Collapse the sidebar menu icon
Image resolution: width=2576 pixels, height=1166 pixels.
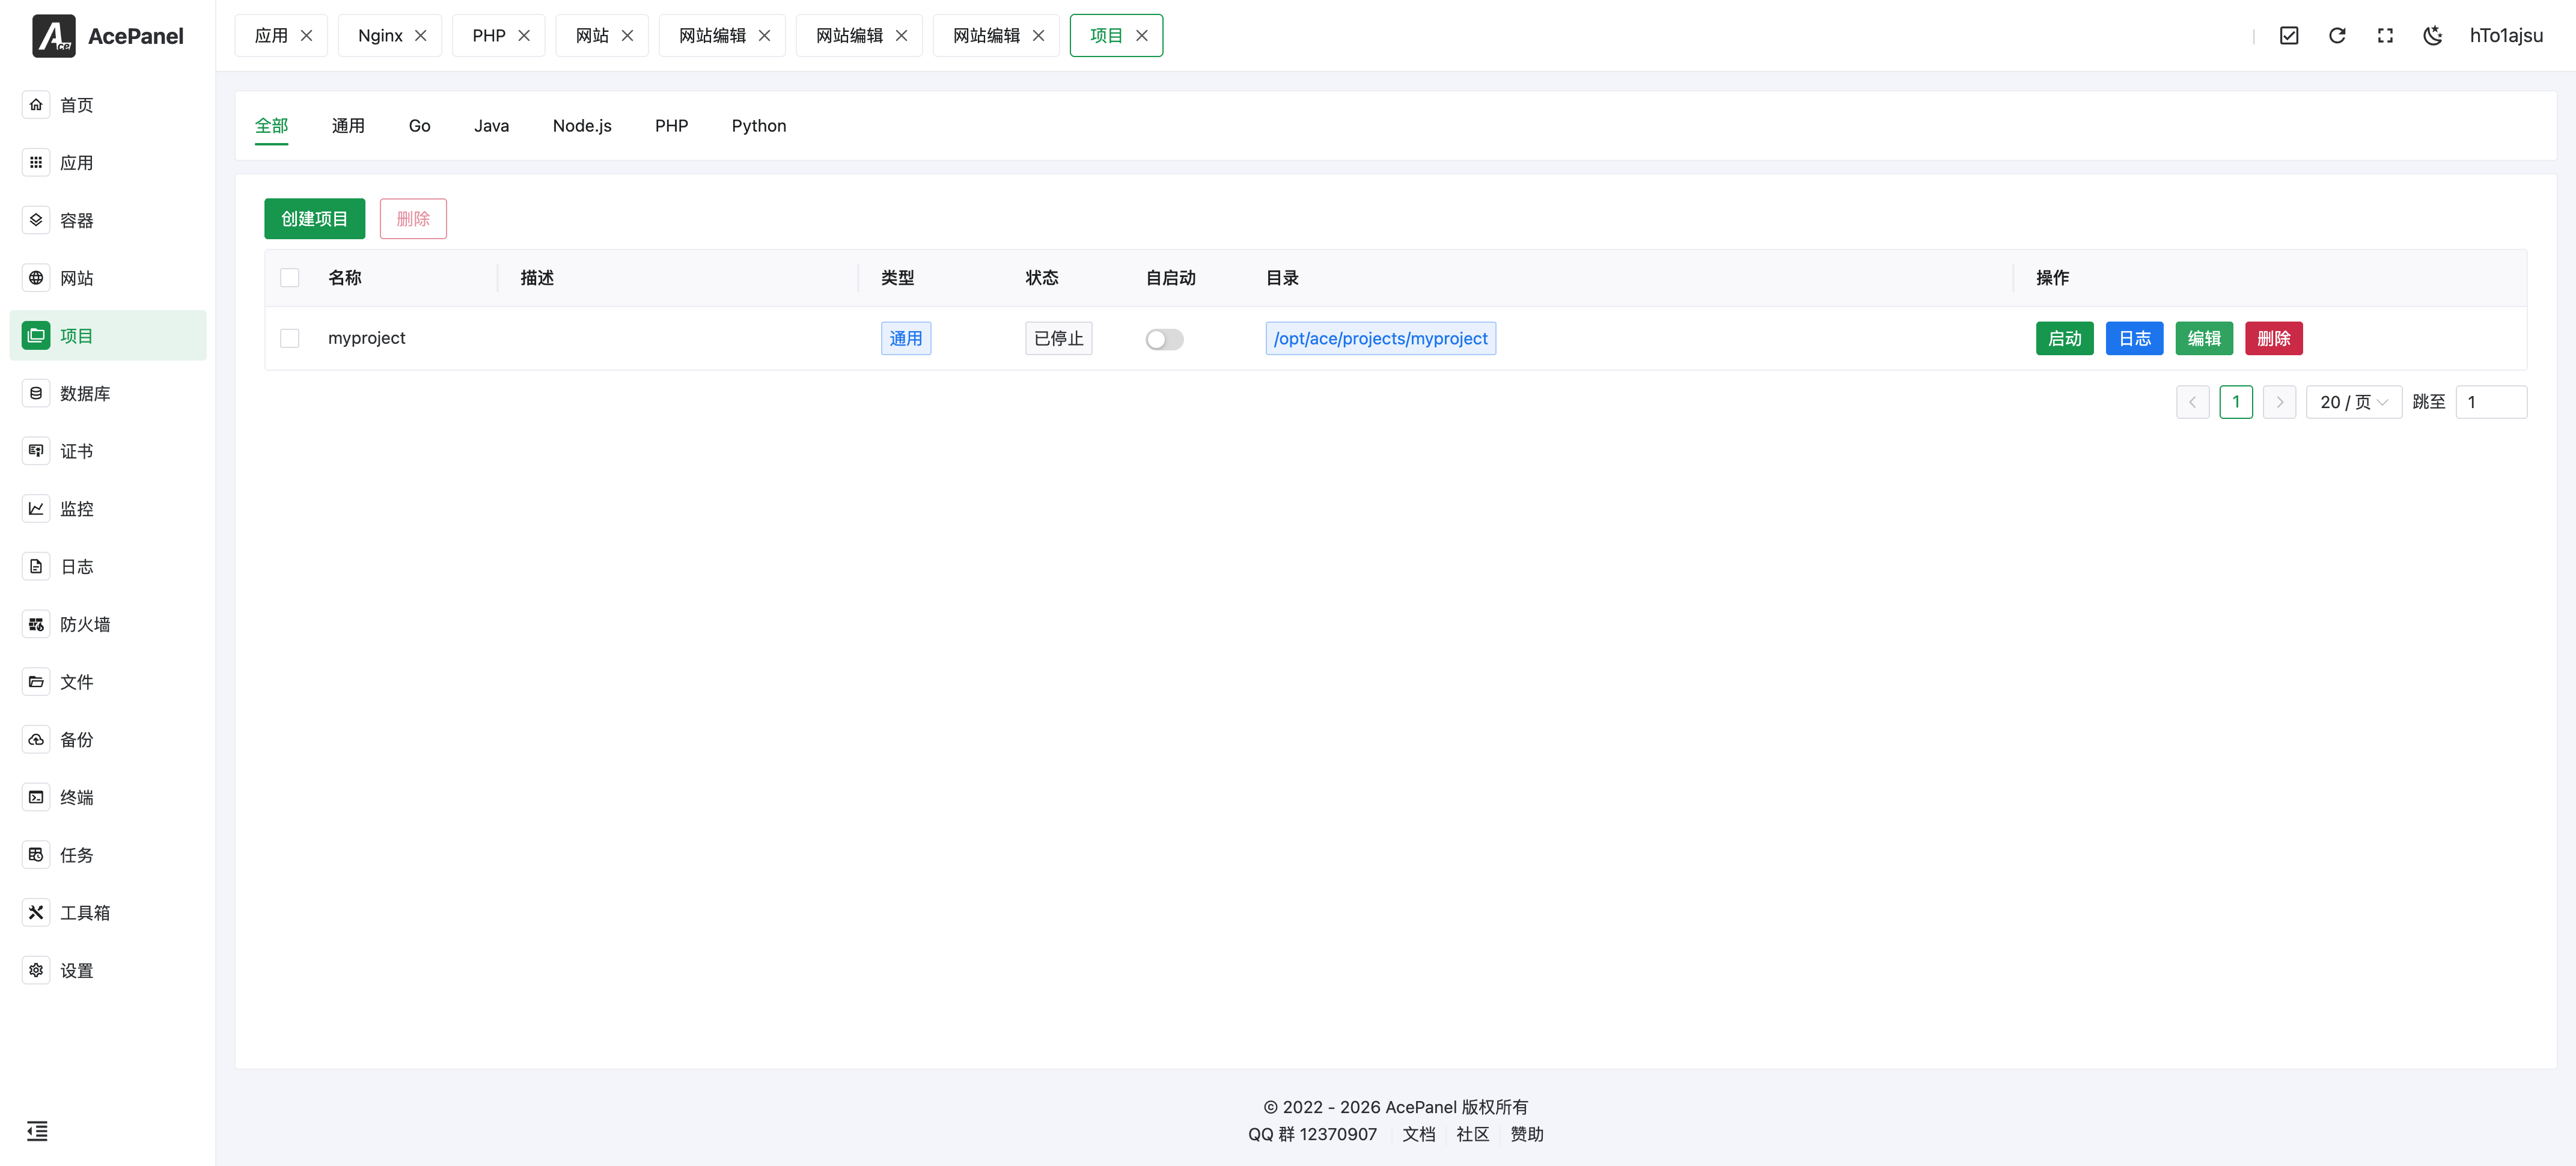[37, 1131]
